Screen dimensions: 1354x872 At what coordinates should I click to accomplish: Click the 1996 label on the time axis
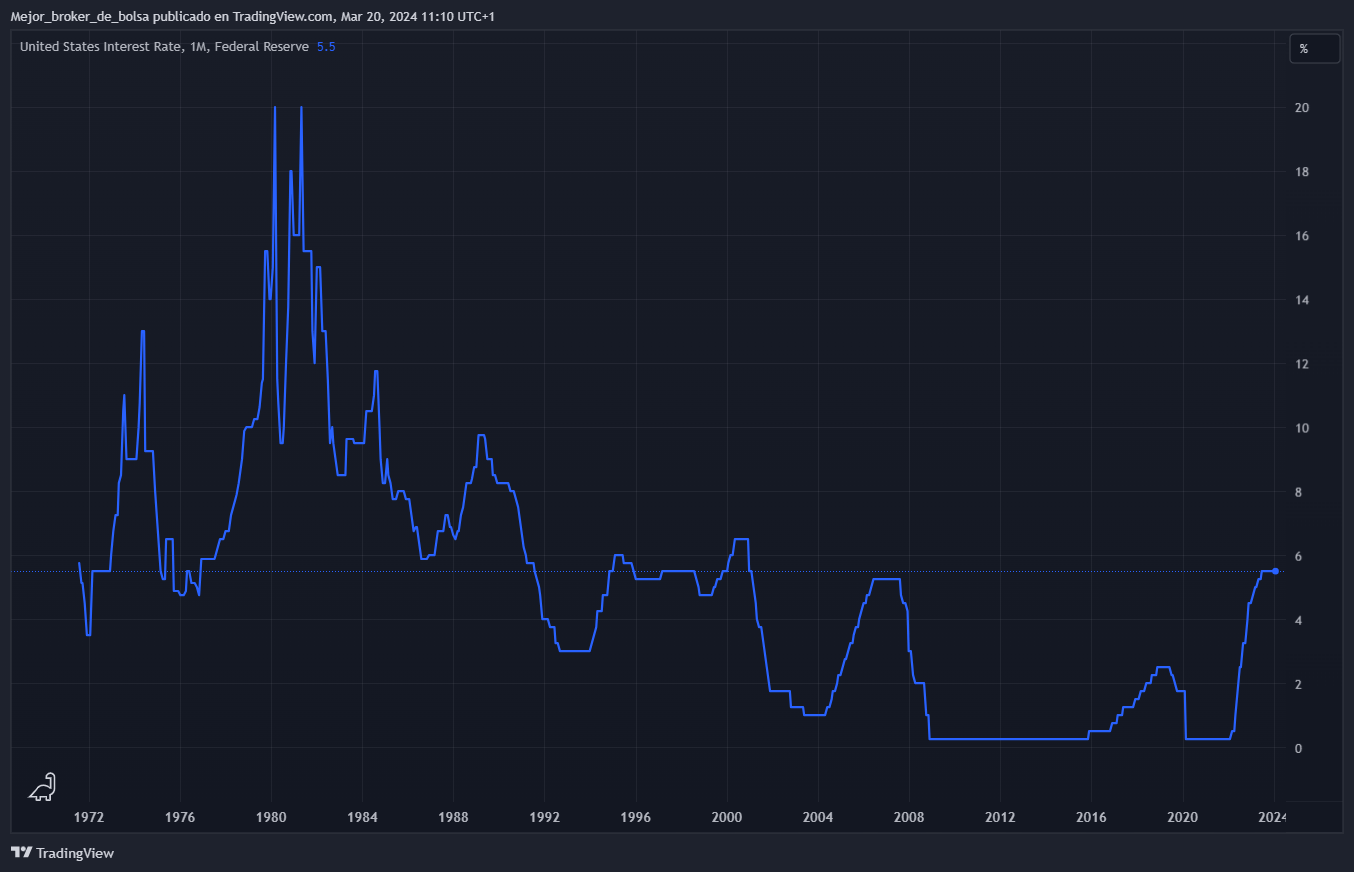pos(636,817)
